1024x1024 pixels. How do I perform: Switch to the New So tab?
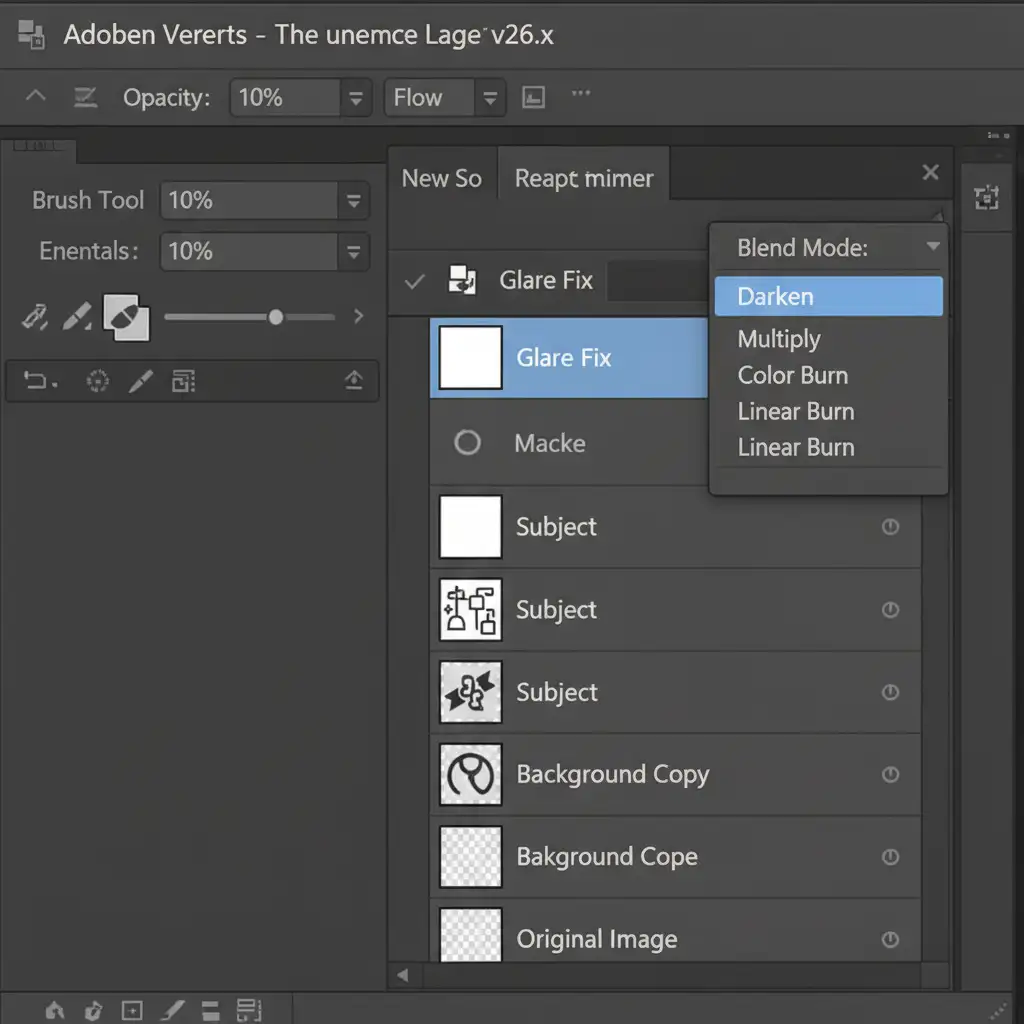pos(441,179)
